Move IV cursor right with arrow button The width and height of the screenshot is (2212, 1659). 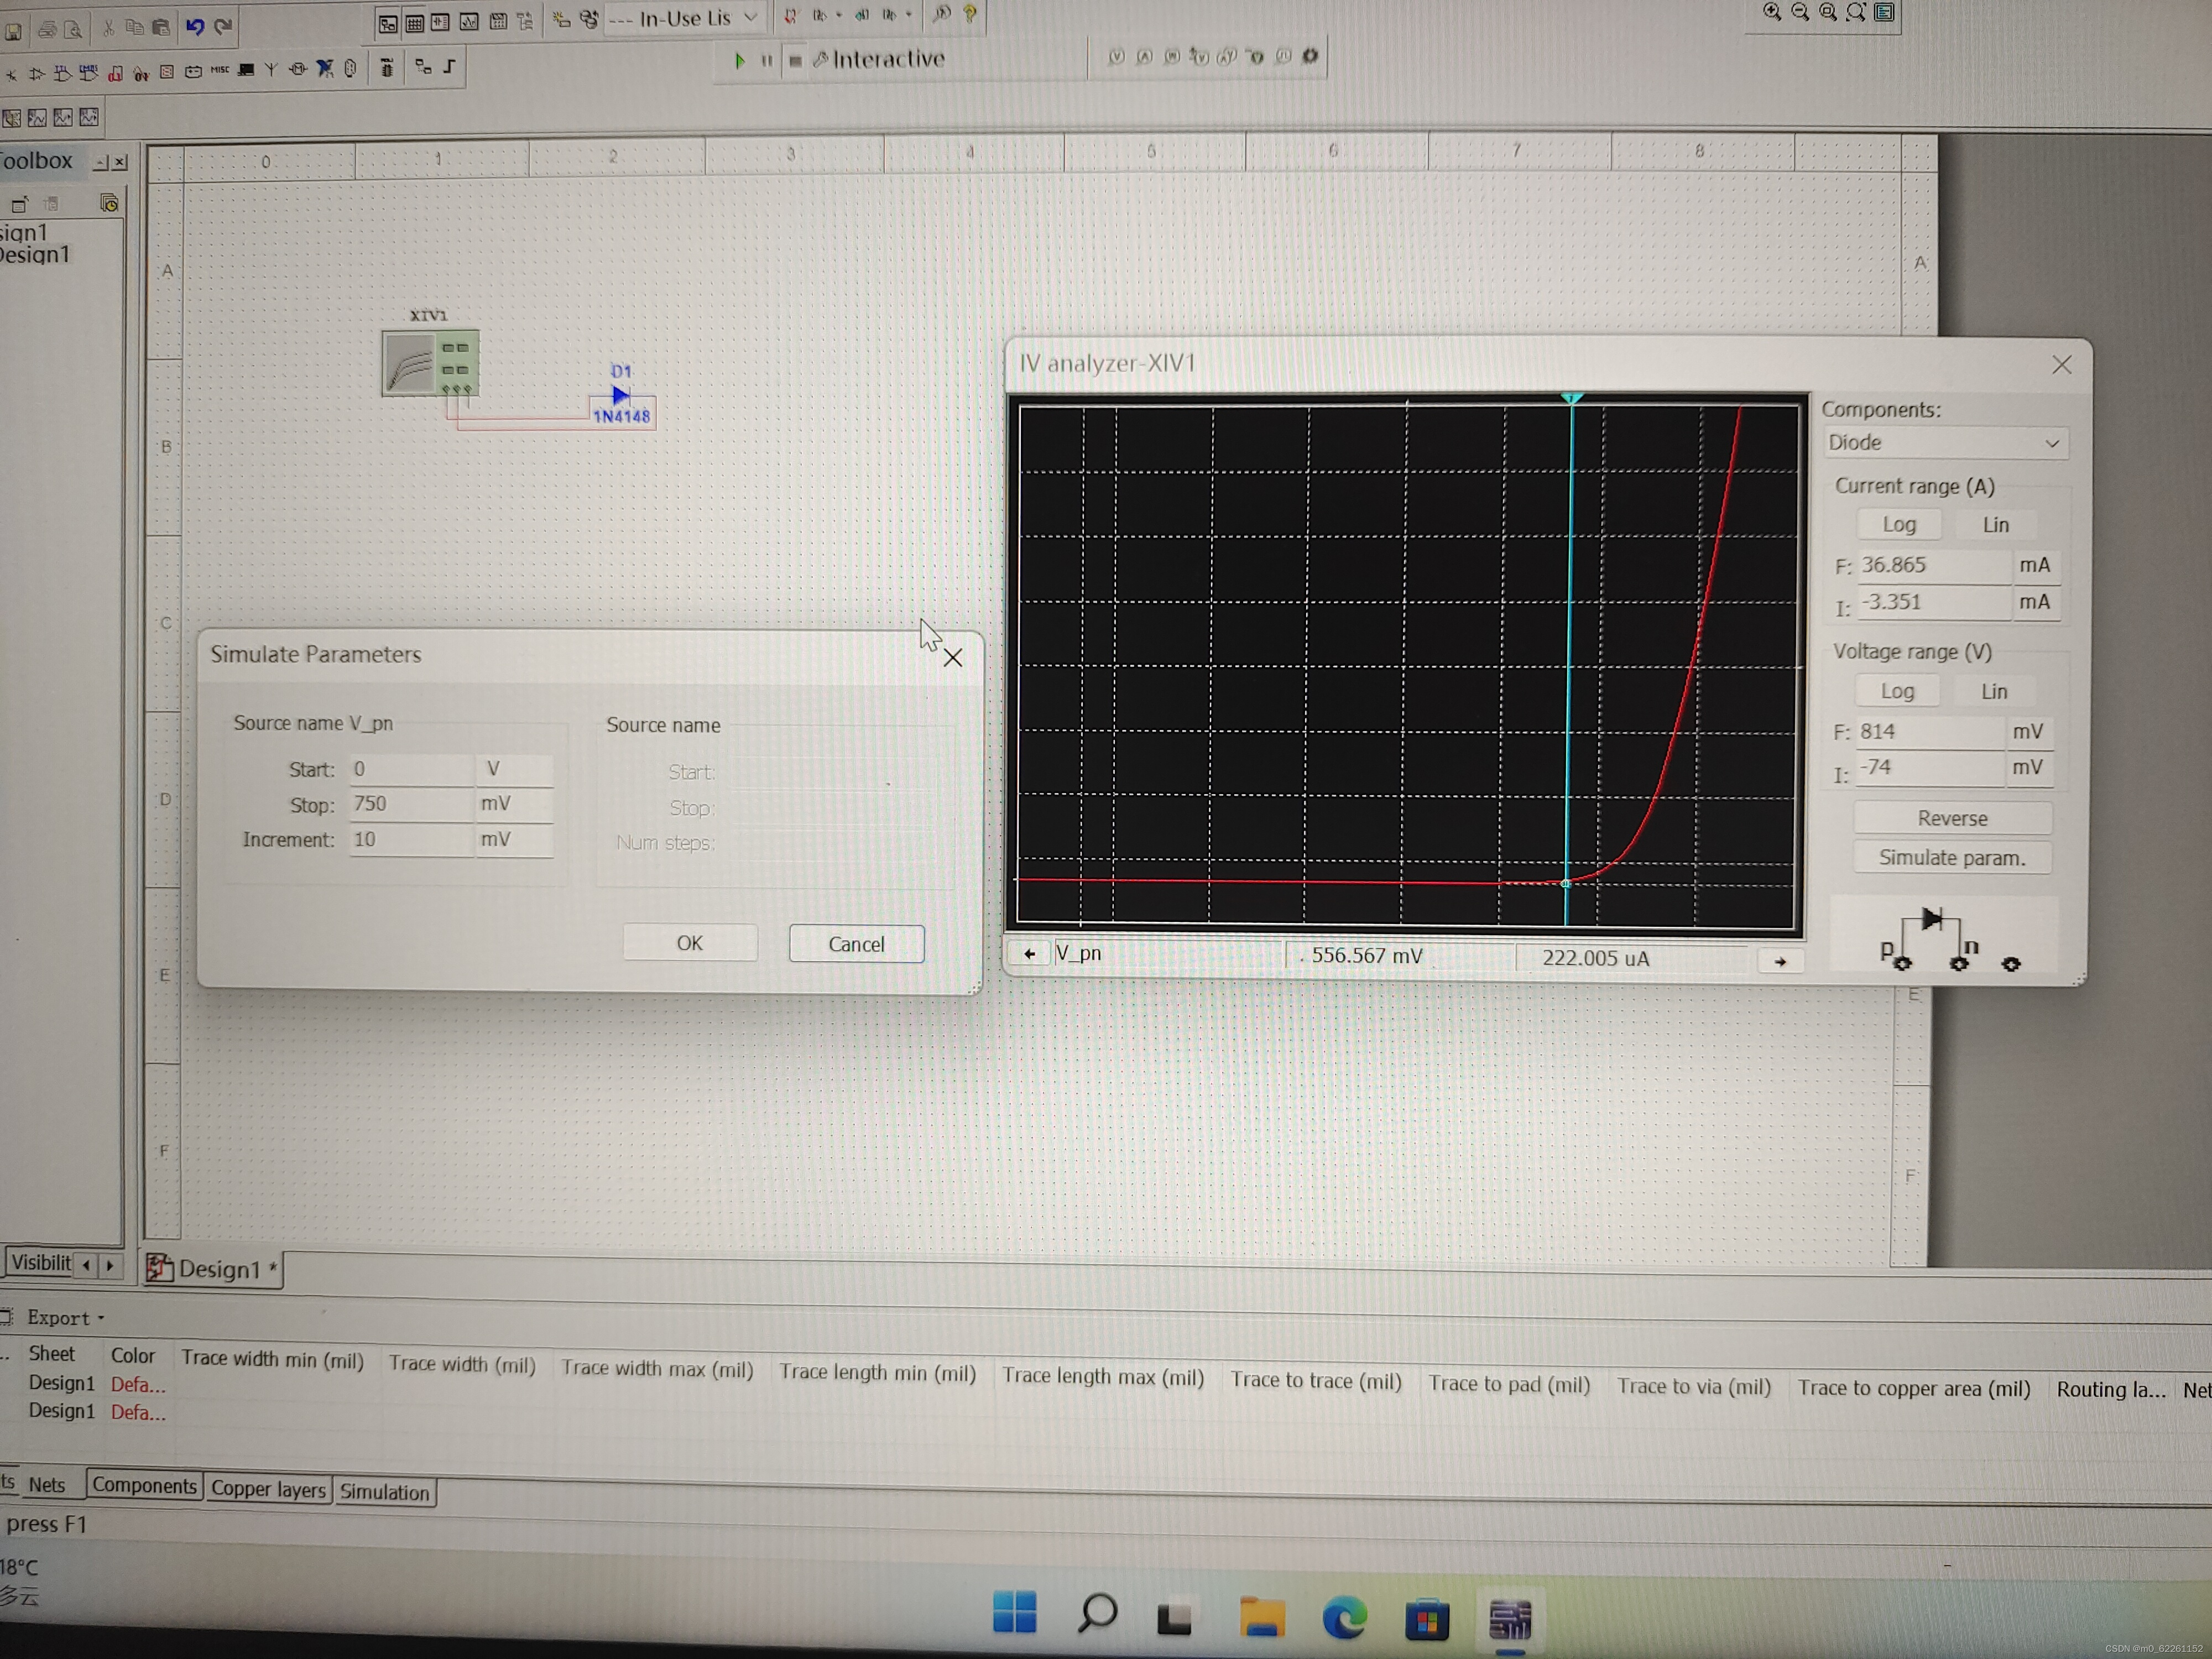pyautogui.click(x=1780, y=962)
